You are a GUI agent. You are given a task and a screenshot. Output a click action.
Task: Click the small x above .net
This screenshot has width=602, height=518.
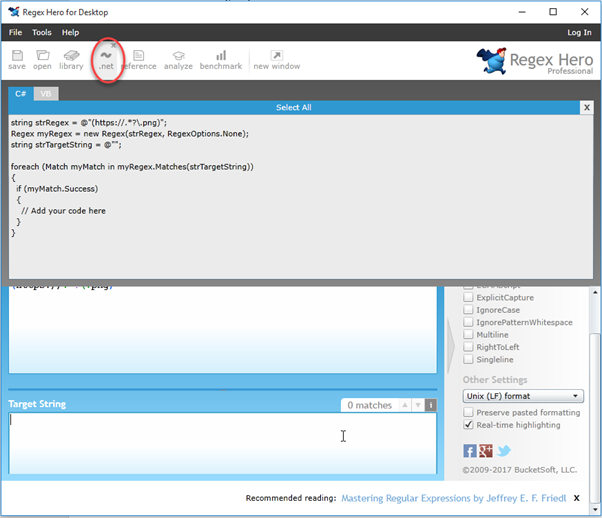[x=113, y=45]
